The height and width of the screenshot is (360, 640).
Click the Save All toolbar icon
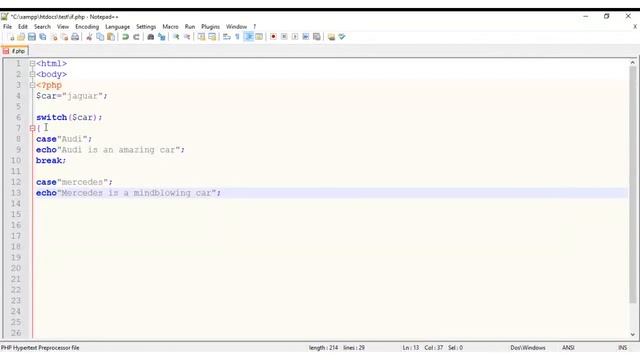pyautogui.click(x=43, y=37)
